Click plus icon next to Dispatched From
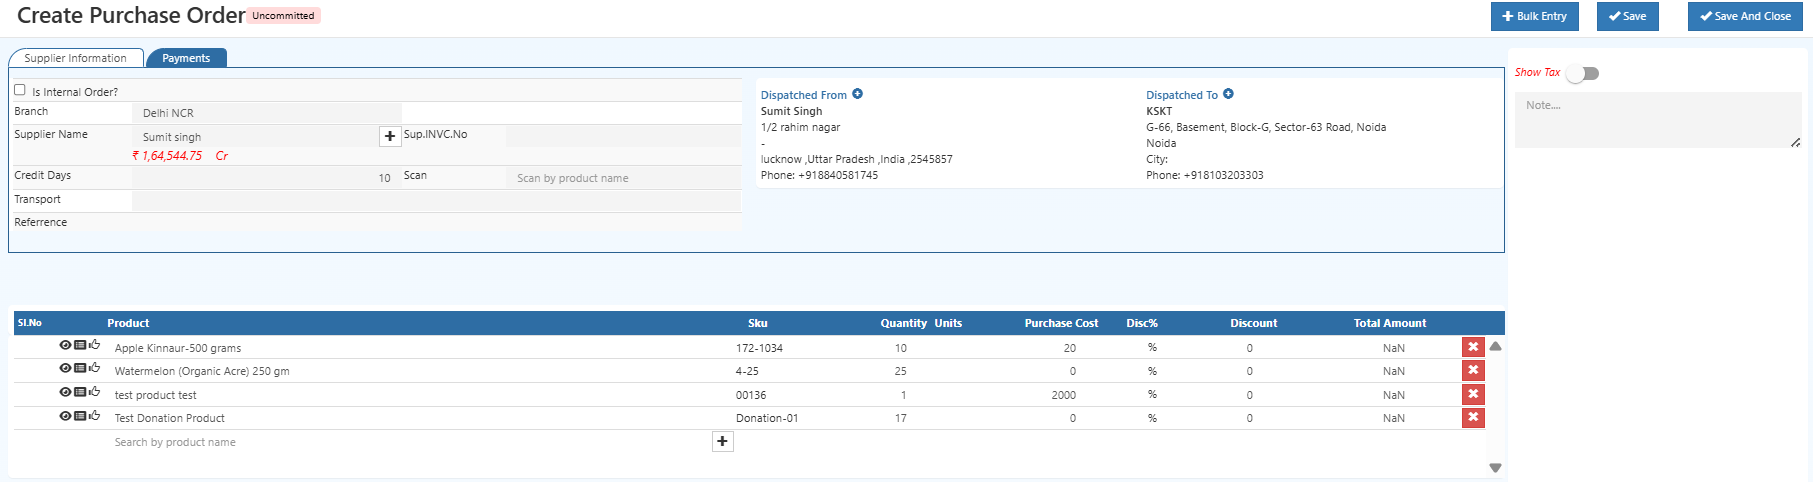The height and width of the screenshot is (482, 1813). [857, 94]
